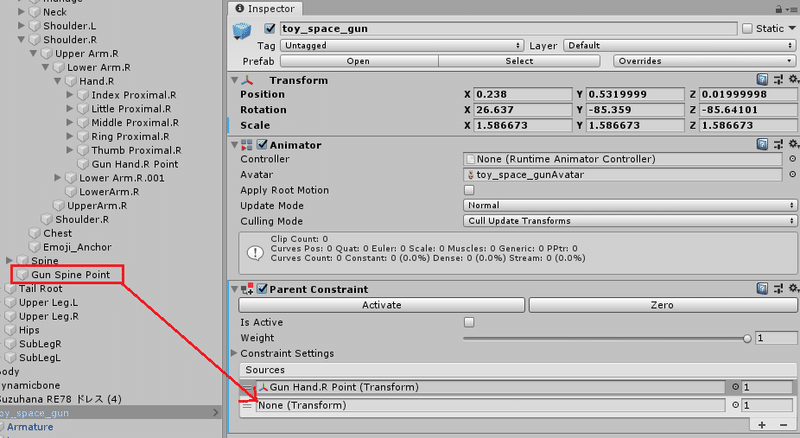Open Animator component preset icon

coord(778,144)
